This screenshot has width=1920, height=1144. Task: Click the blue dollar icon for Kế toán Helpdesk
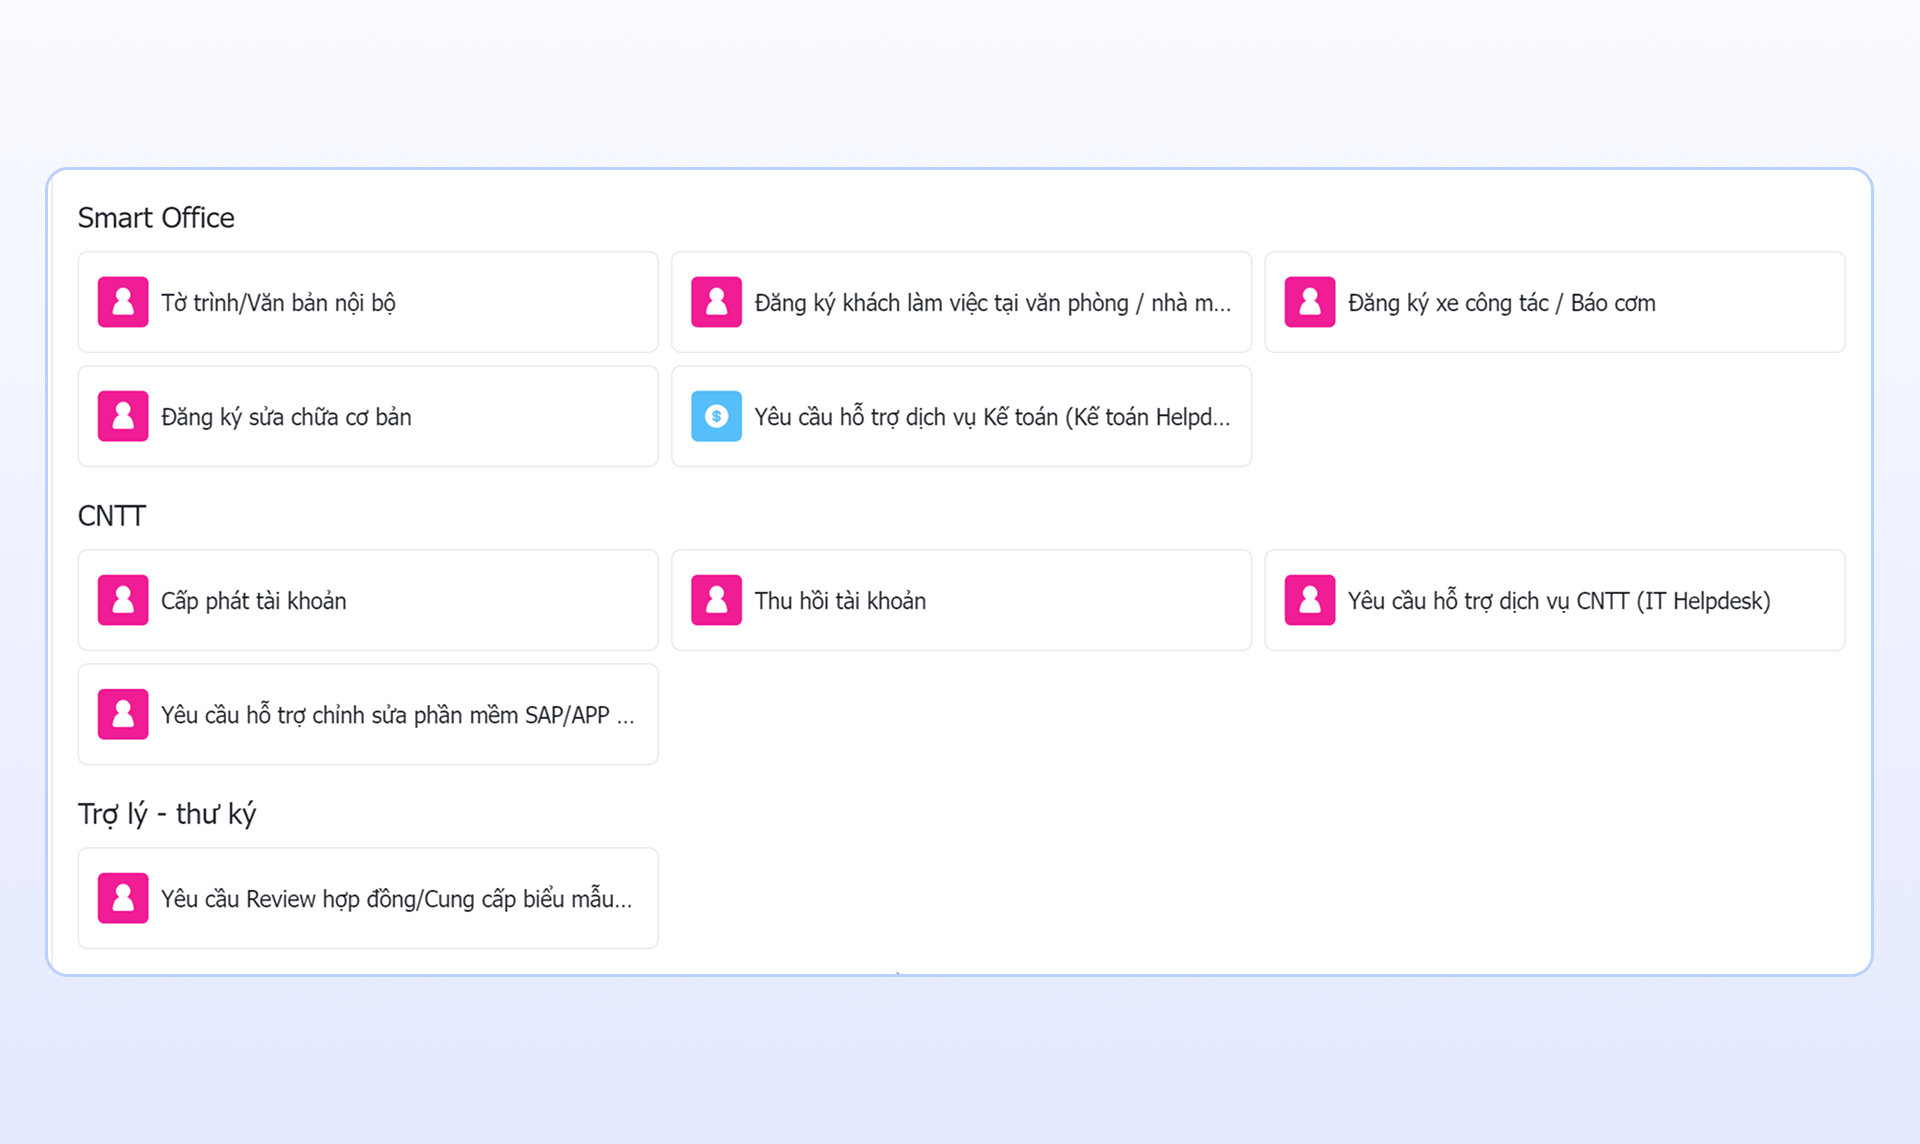coord(716,416)
